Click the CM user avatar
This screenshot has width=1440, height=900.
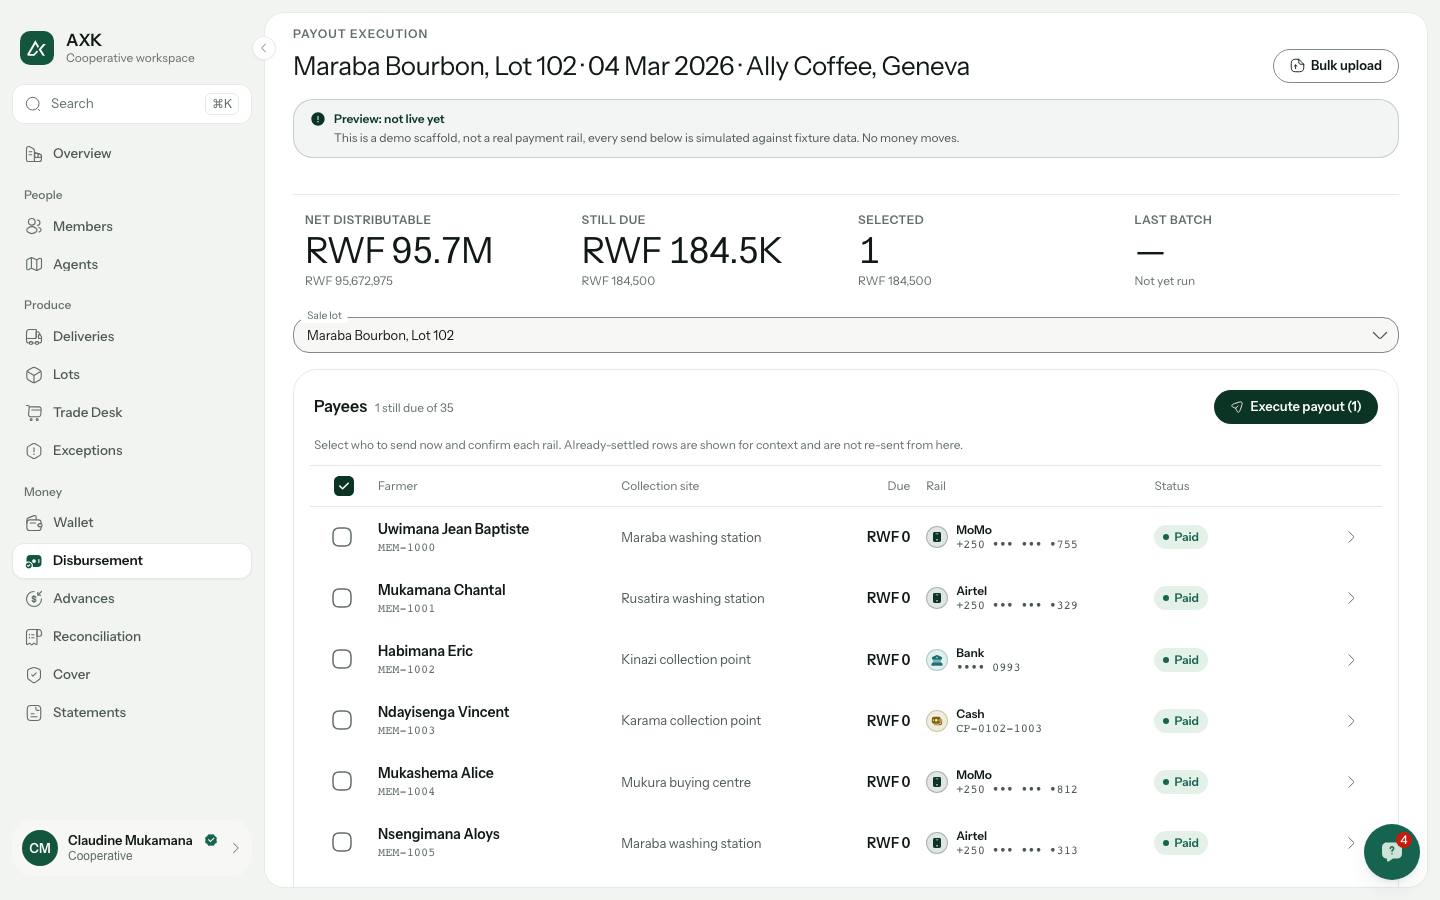40,848
